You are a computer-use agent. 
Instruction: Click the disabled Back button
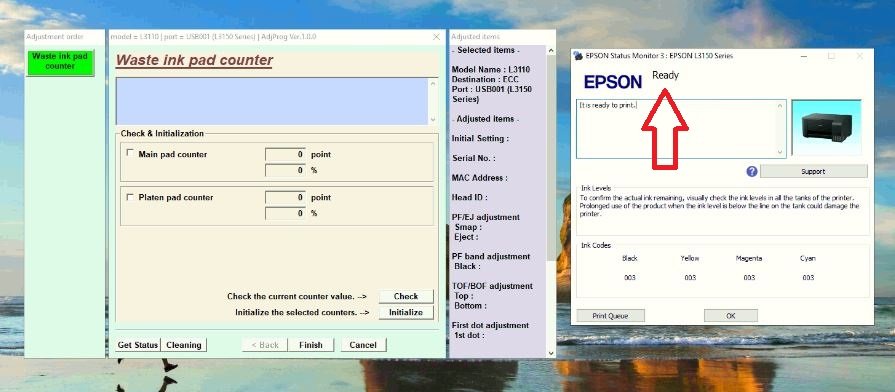(x=265, y=345)
